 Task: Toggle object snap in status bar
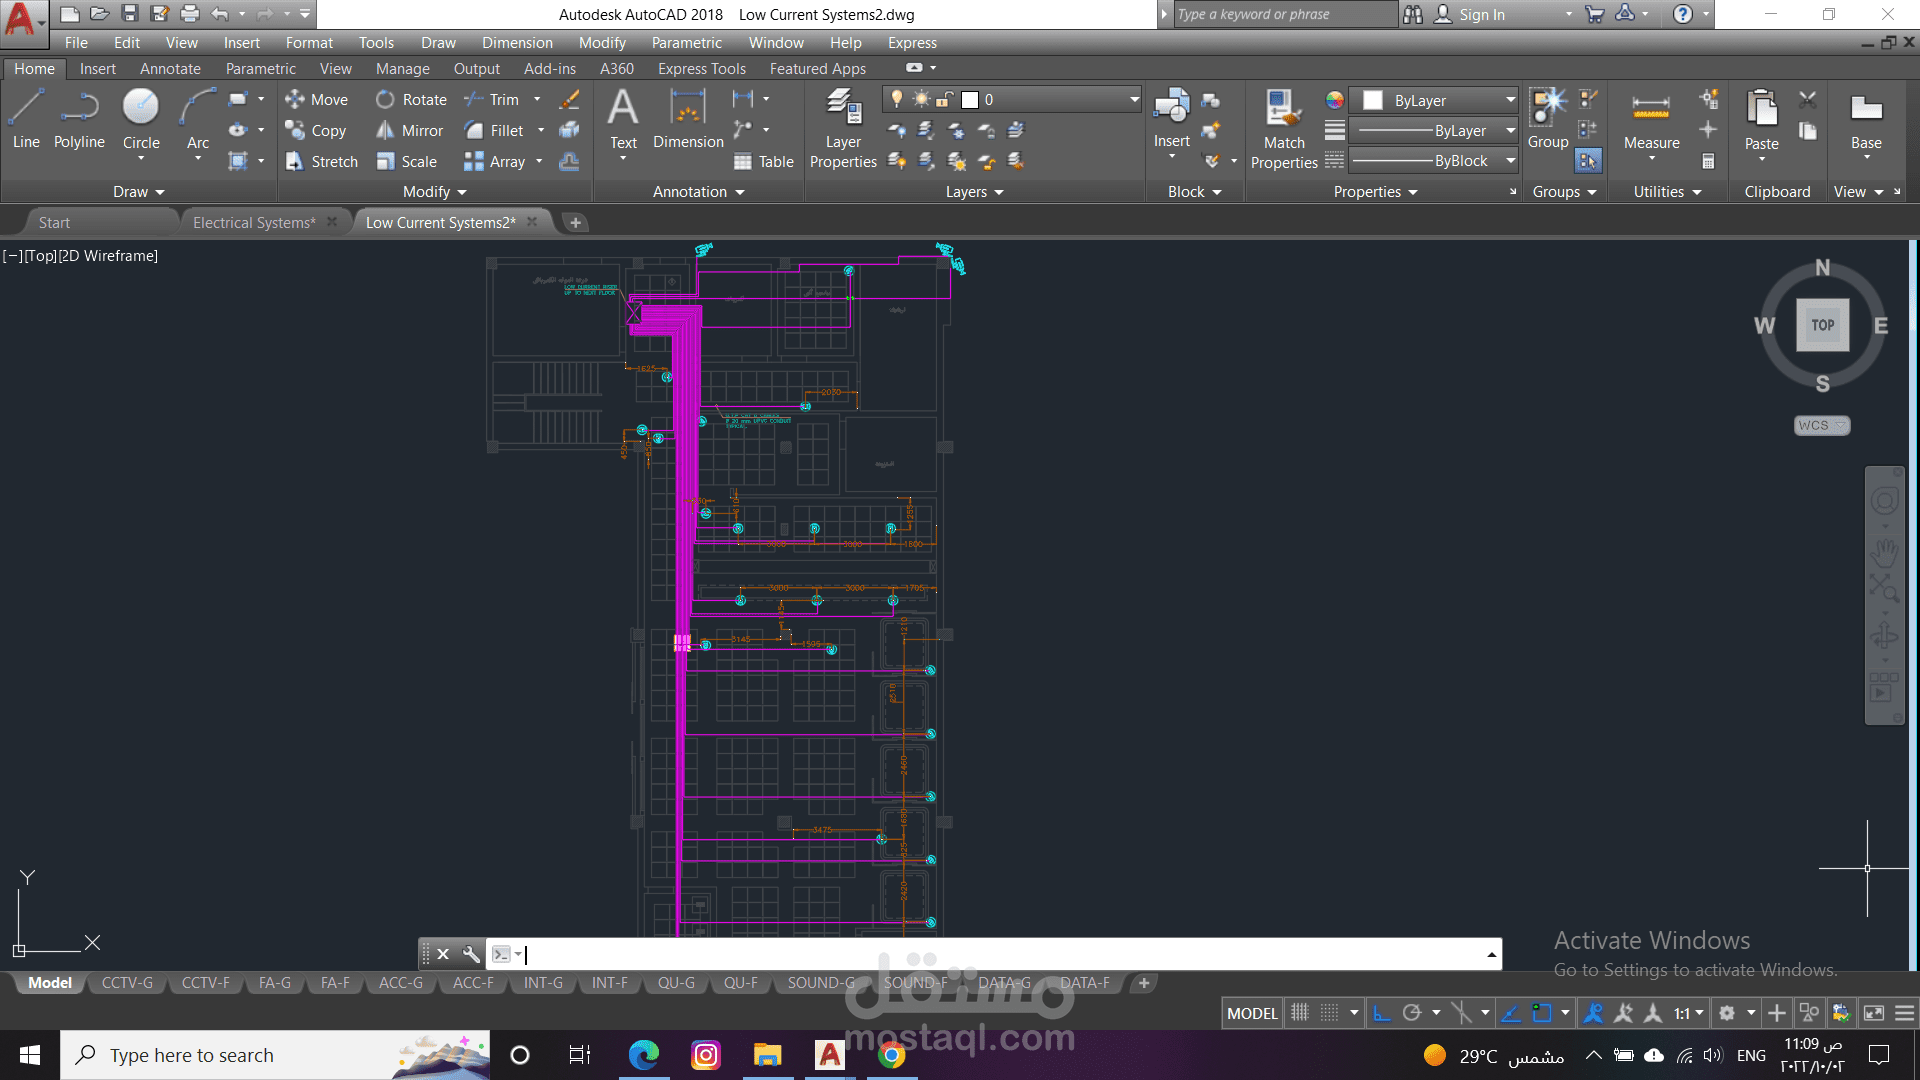(1541, 1013)
